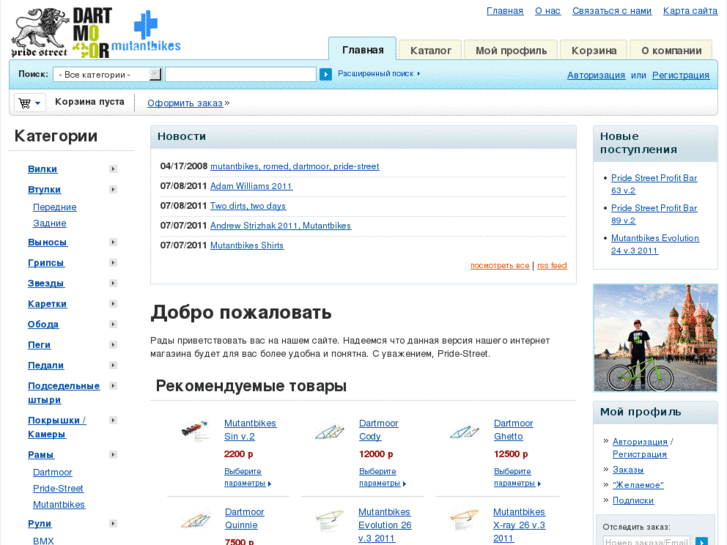Focus the order number tracking field
Screen dimensions: 727x545
[646, 541]
